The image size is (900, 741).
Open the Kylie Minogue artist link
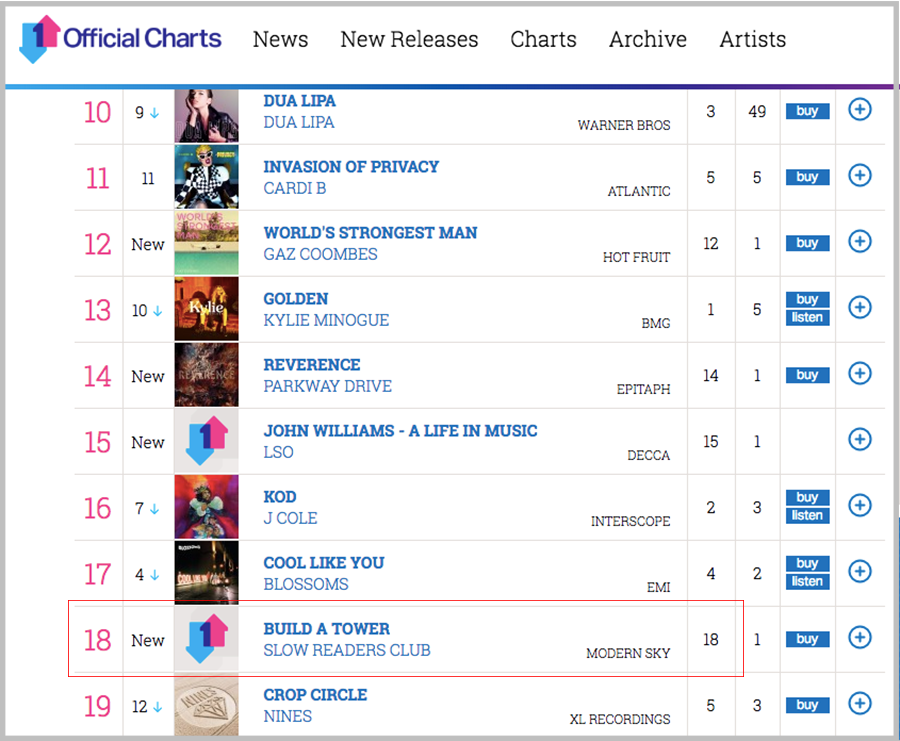[326, 320]
